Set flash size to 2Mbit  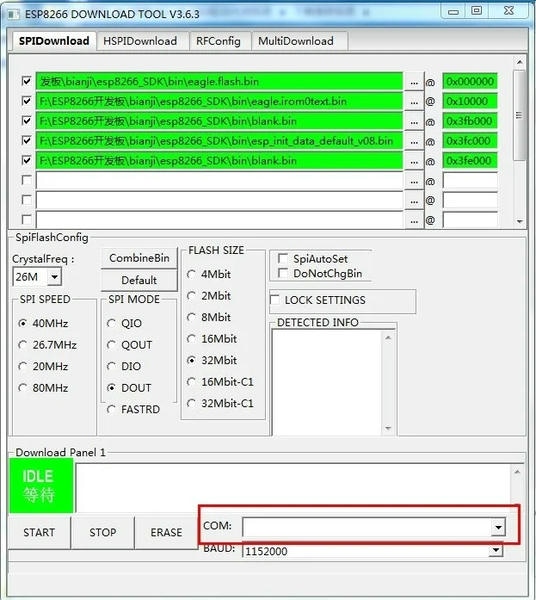[x=191, y=296]
